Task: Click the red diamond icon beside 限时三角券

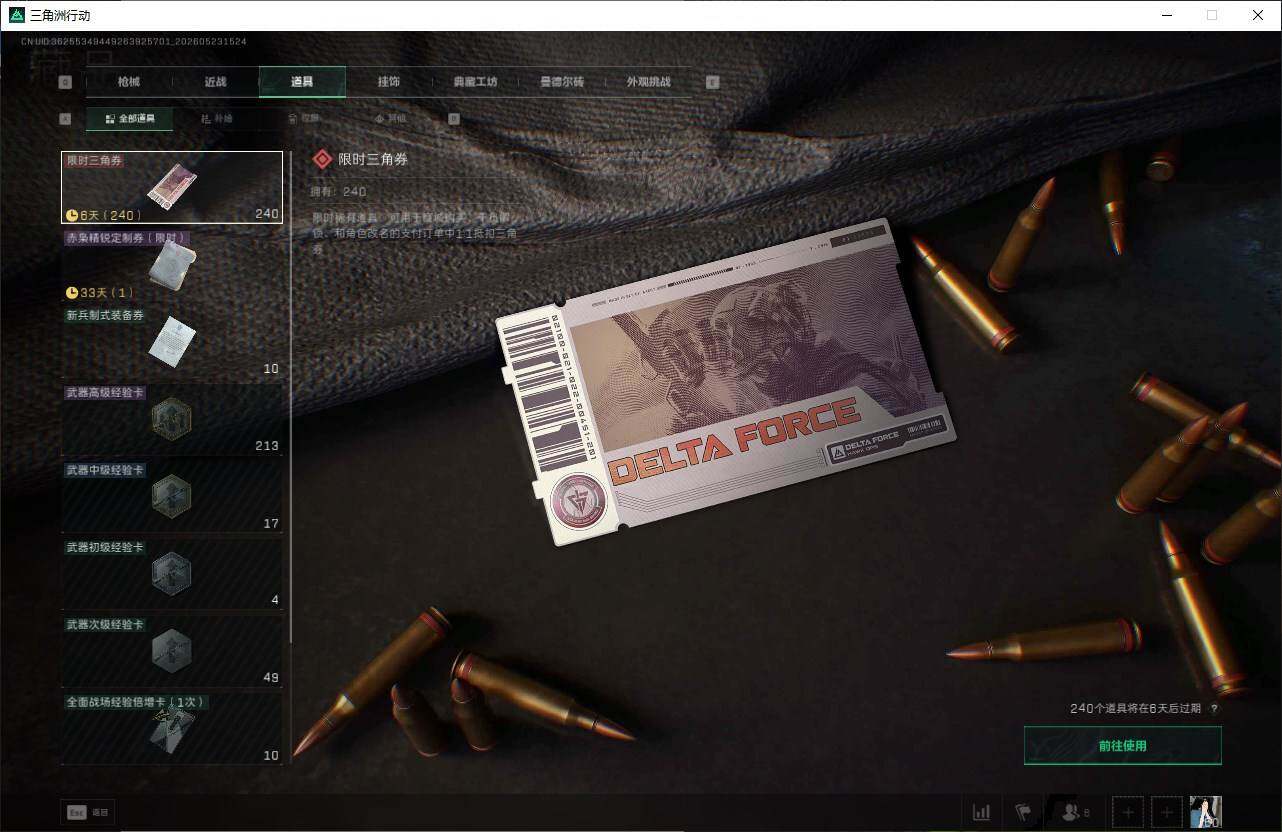Action: pos(322,159)
